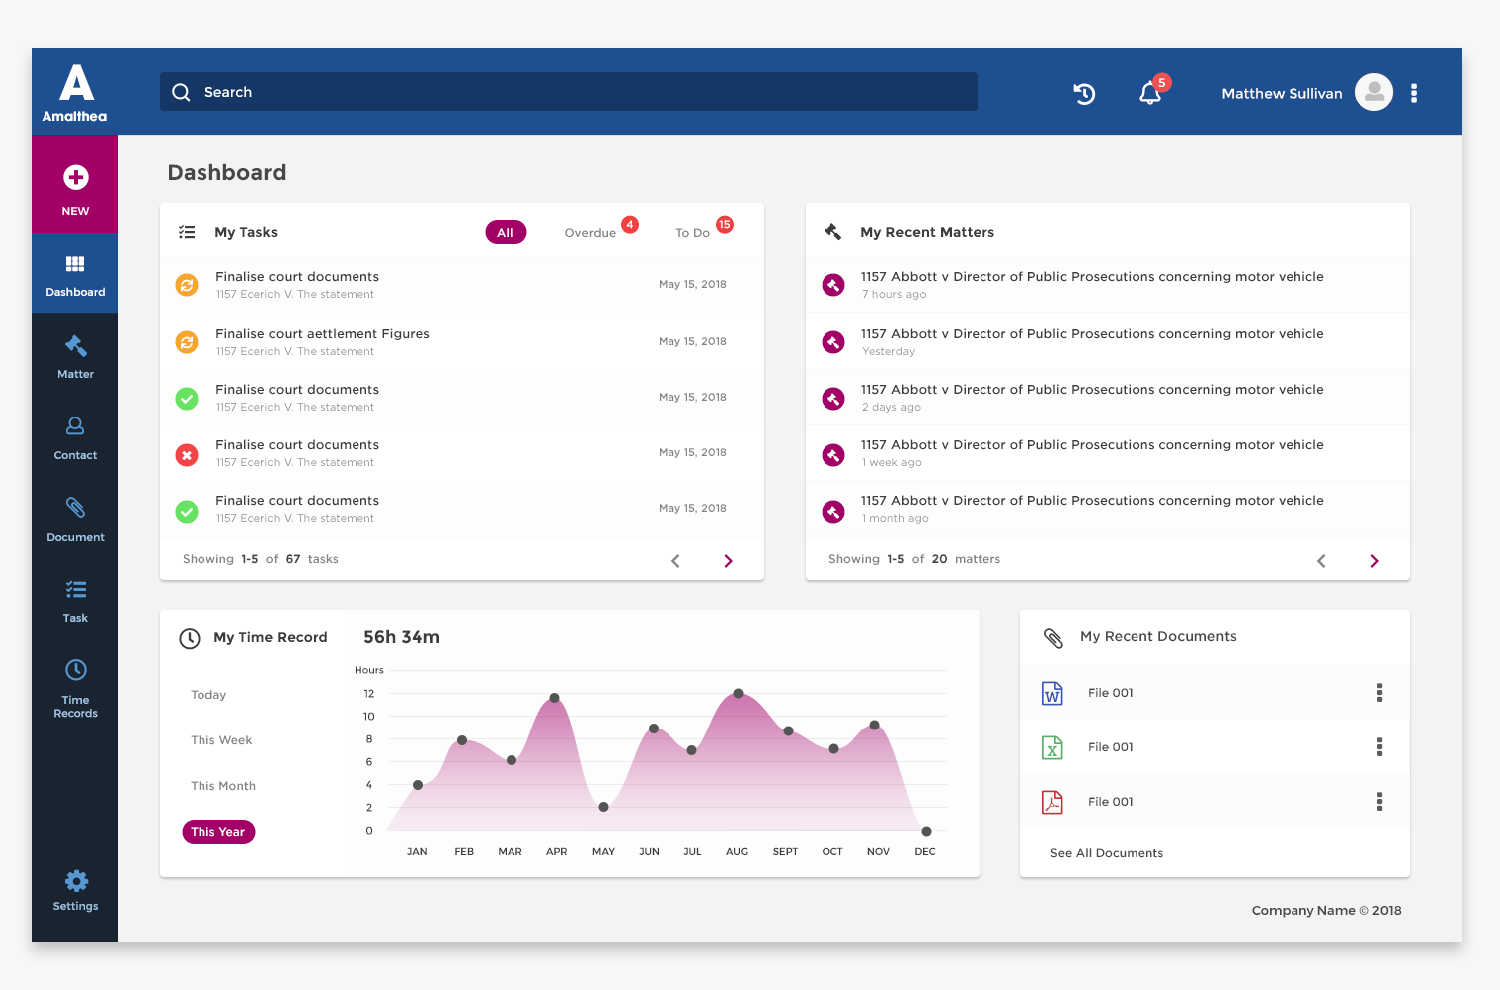This screenshot has width=1500, height=990.
Task: Open Settings gear in sidebar
Action: click(x=75, y=889)
